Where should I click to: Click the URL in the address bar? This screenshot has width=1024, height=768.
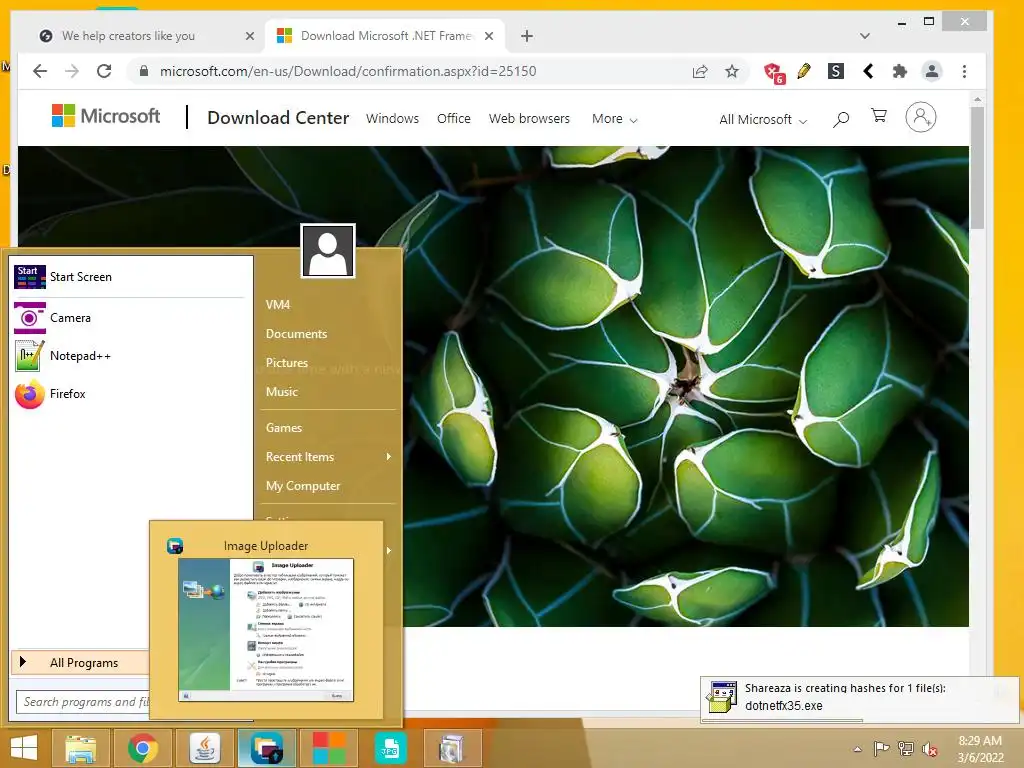(x=348, y=71)
